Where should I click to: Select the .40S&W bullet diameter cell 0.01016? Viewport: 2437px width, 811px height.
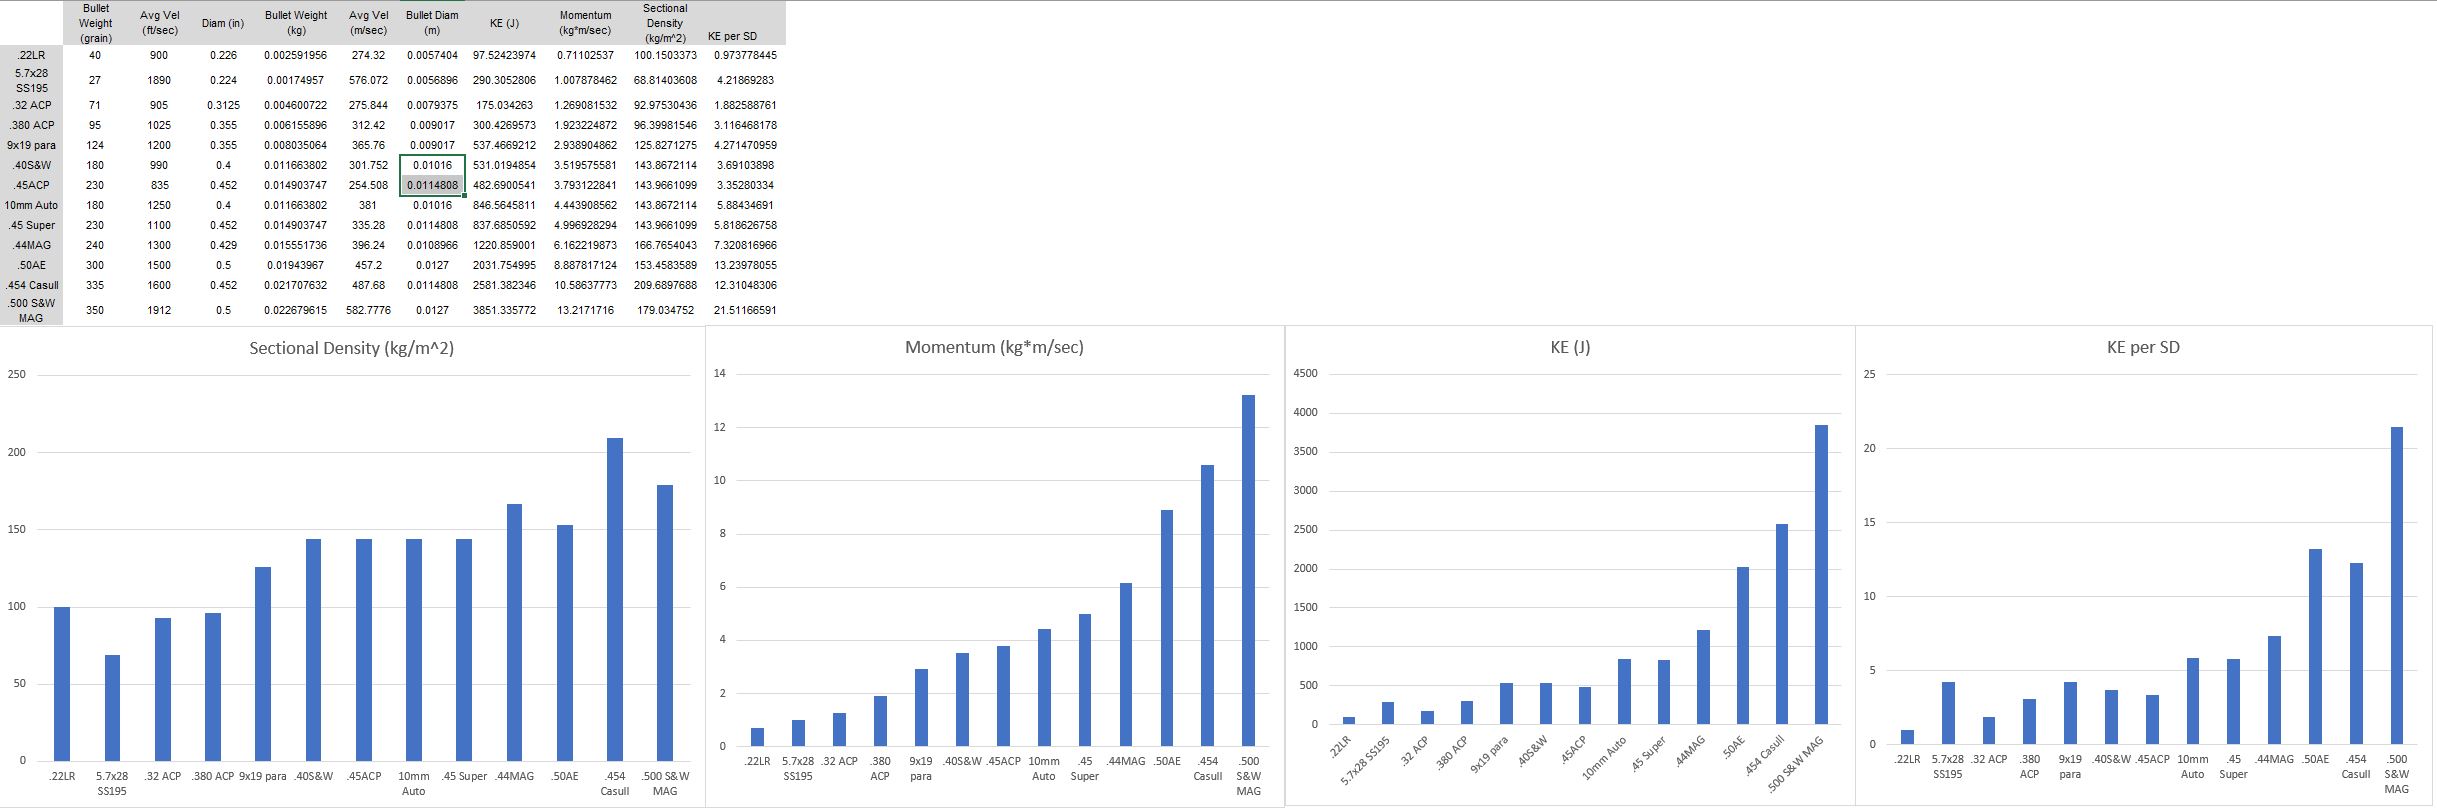click(432, 165)
